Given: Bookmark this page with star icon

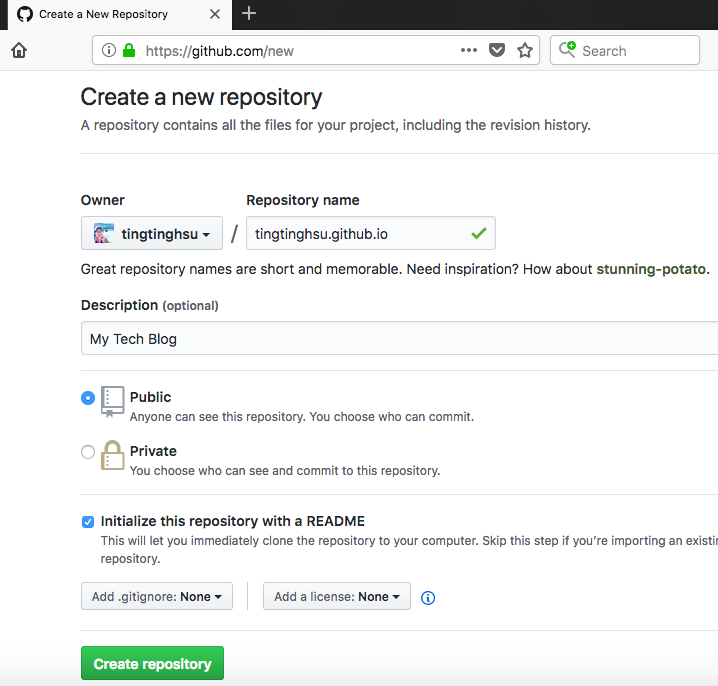Looking at the screenshot, I should coord(525,50).
